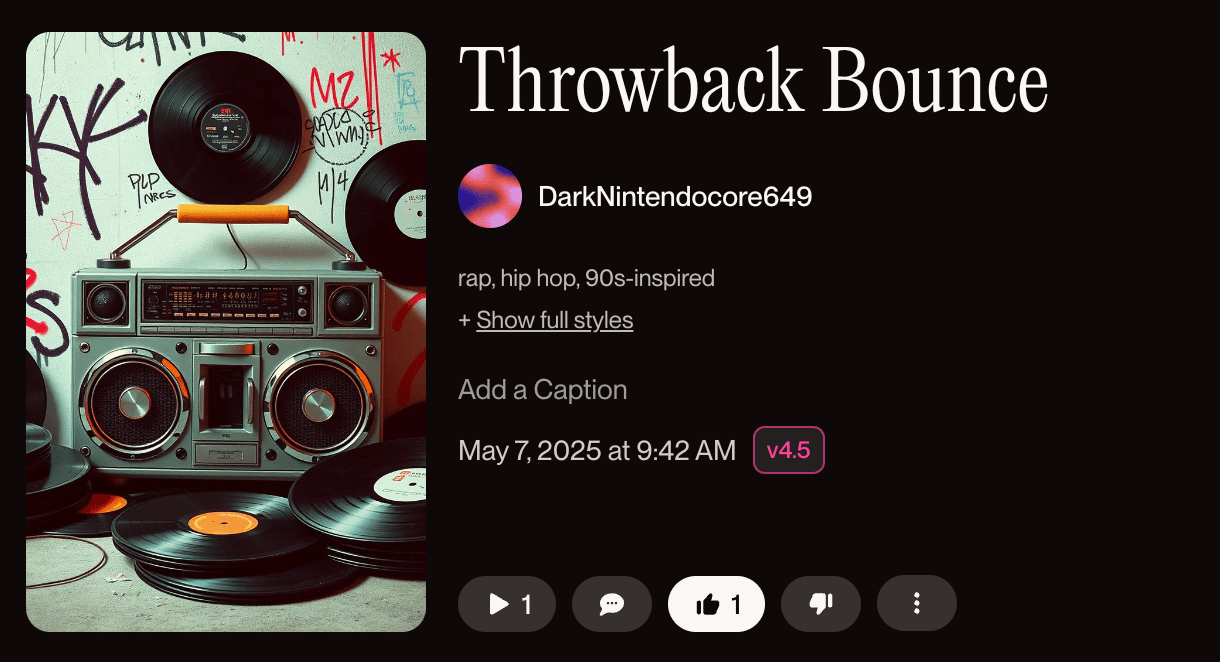Click the plus sign before Show full styles
Screen dimensions: 1220x662
coord(464,321)
